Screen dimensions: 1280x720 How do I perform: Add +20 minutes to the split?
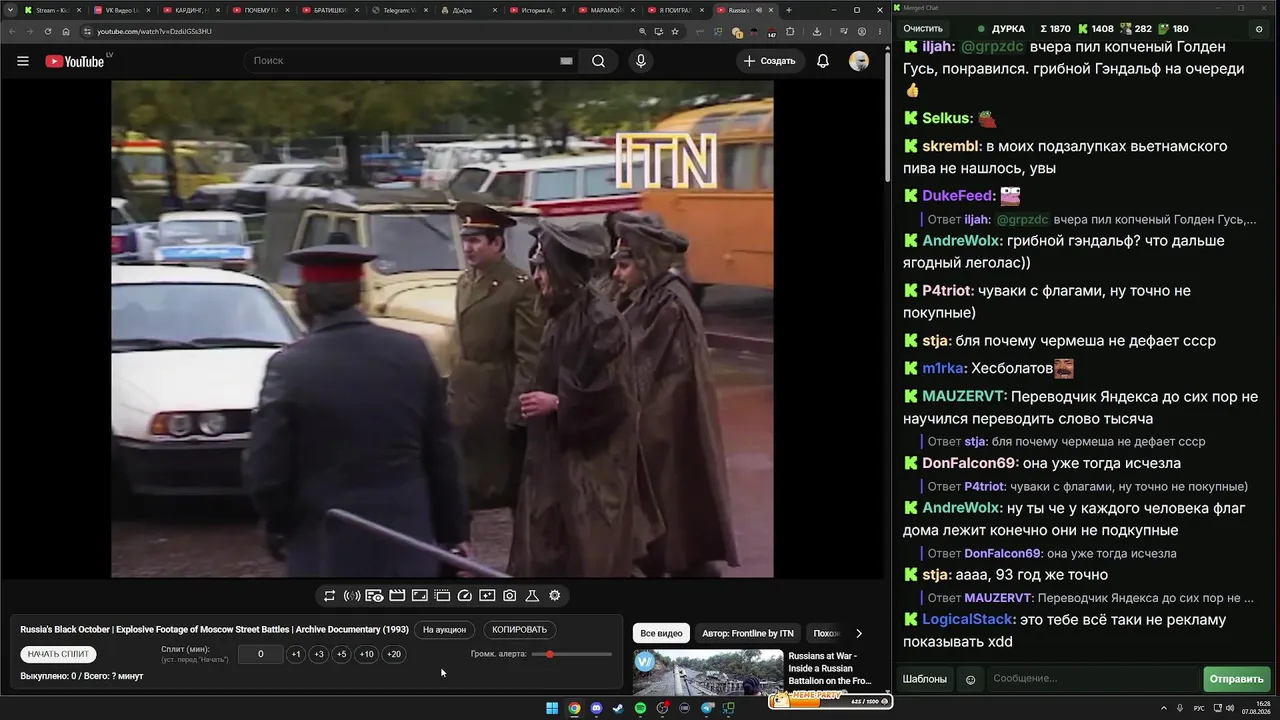pos(394,654)
